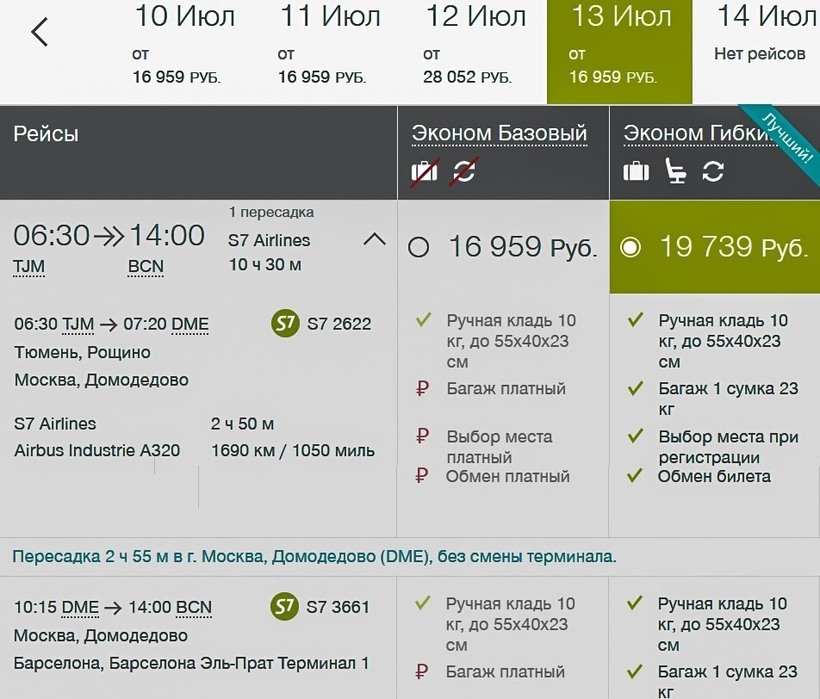Click S7 logo next to flight S7 3661
The image size is (820, 699).
tap(286, 607)
